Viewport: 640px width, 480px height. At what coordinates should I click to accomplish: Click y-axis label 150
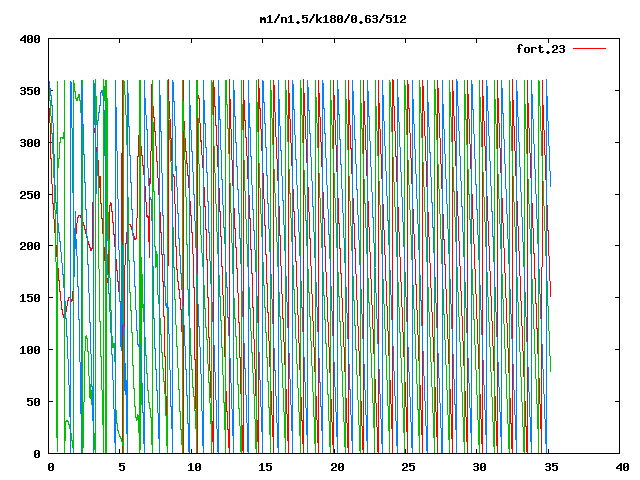pos(30,298)
